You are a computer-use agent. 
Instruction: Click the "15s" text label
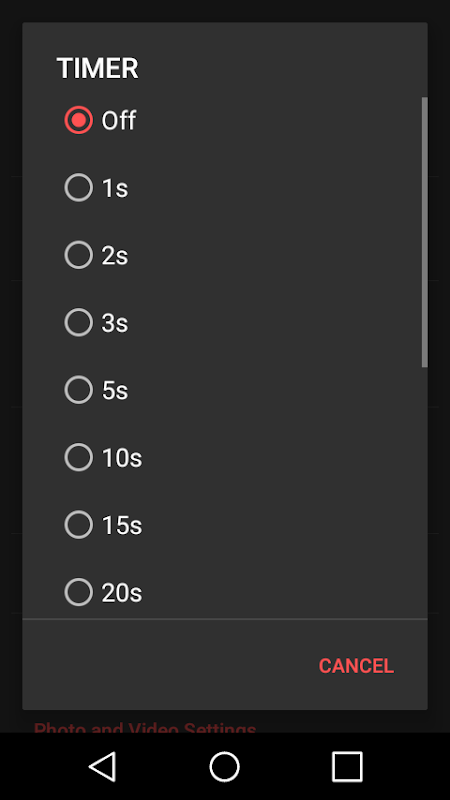click(x=122, y=525)
